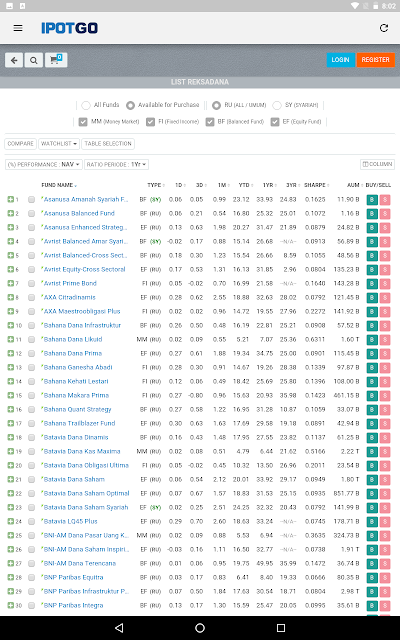Sort by AUM column header

click(x=355, y=185)
